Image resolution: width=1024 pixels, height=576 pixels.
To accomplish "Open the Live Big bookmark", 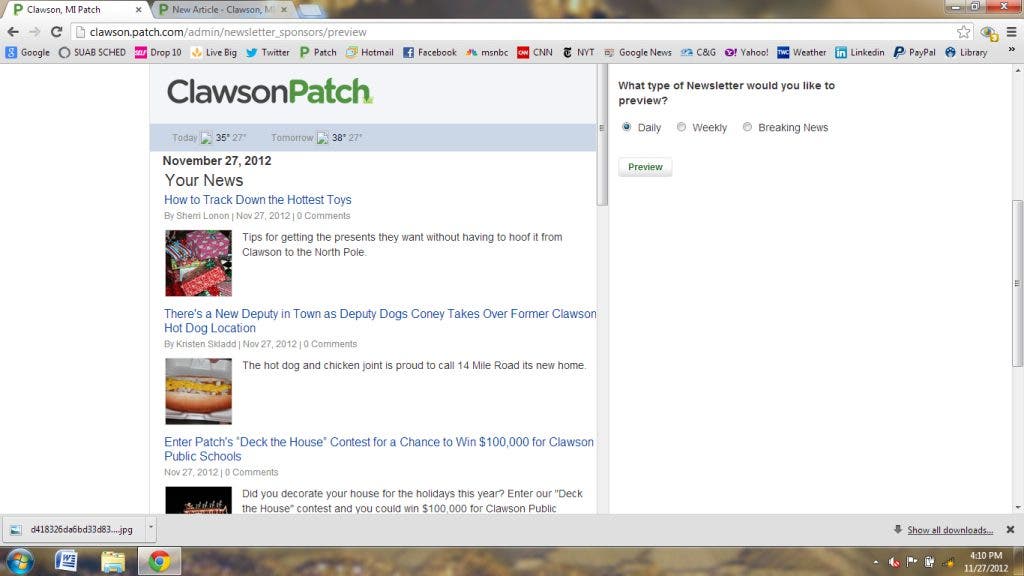I will coord(214,52).
